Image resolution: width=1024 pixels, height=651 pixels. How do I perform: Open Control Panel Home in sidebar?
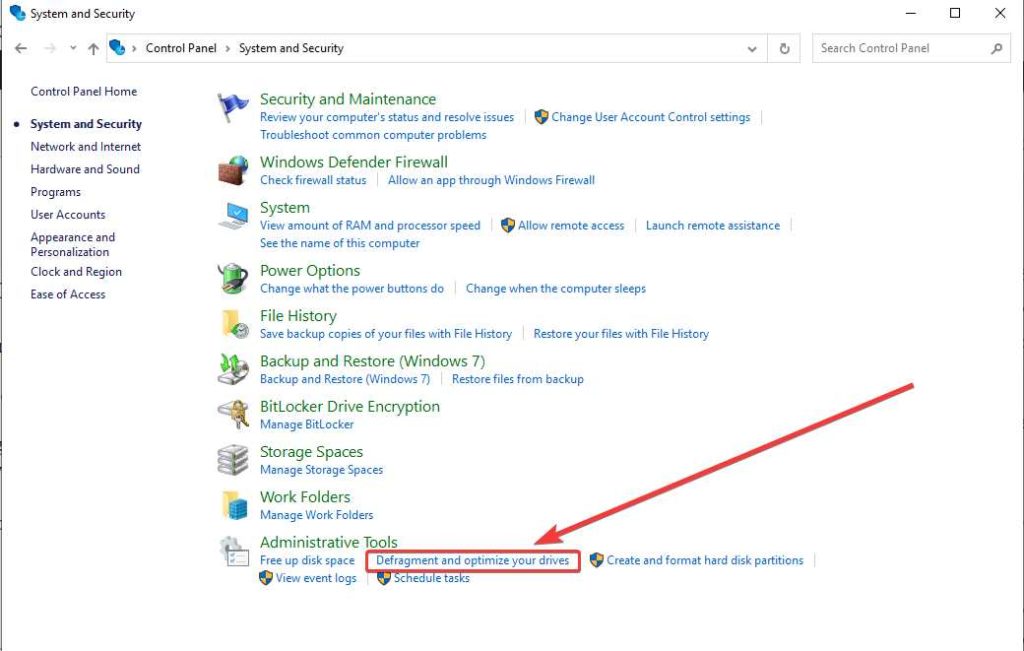tap(84, 91)
